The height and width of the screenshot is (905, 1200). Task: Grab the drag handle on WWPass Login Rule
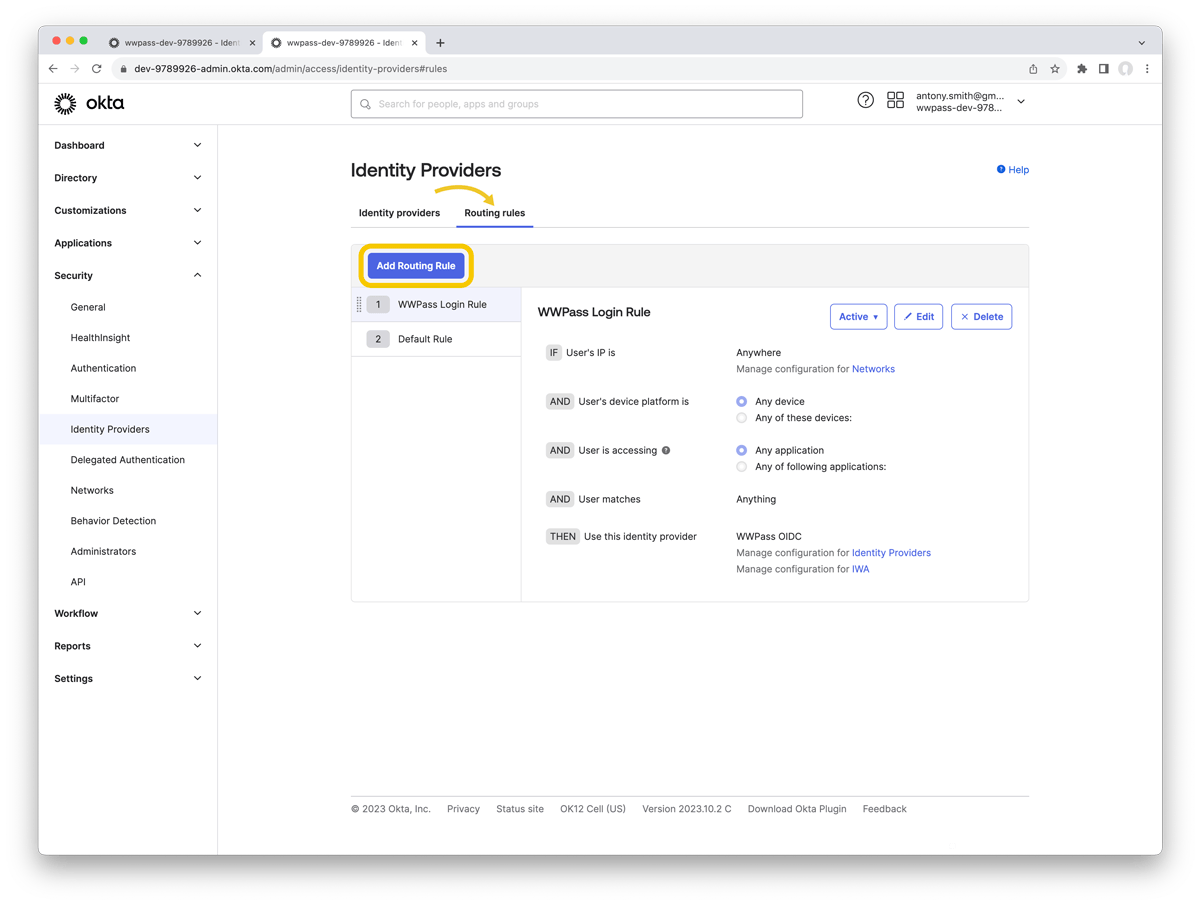(x=359, y=304)
